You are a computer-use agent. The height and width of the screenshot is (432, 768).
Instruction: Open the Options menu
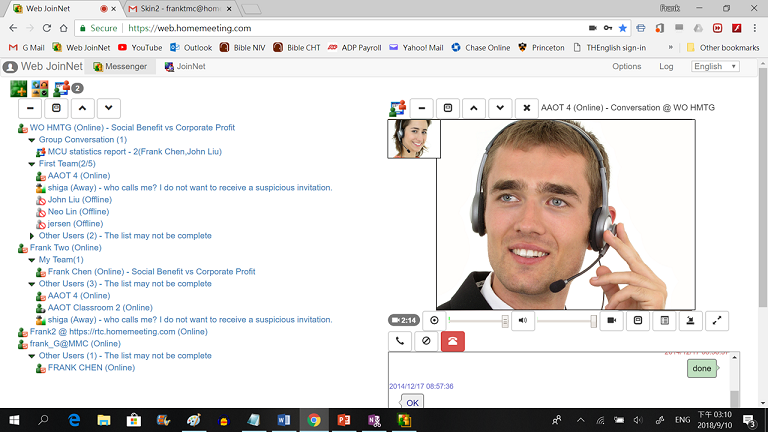tap(626, 67)
